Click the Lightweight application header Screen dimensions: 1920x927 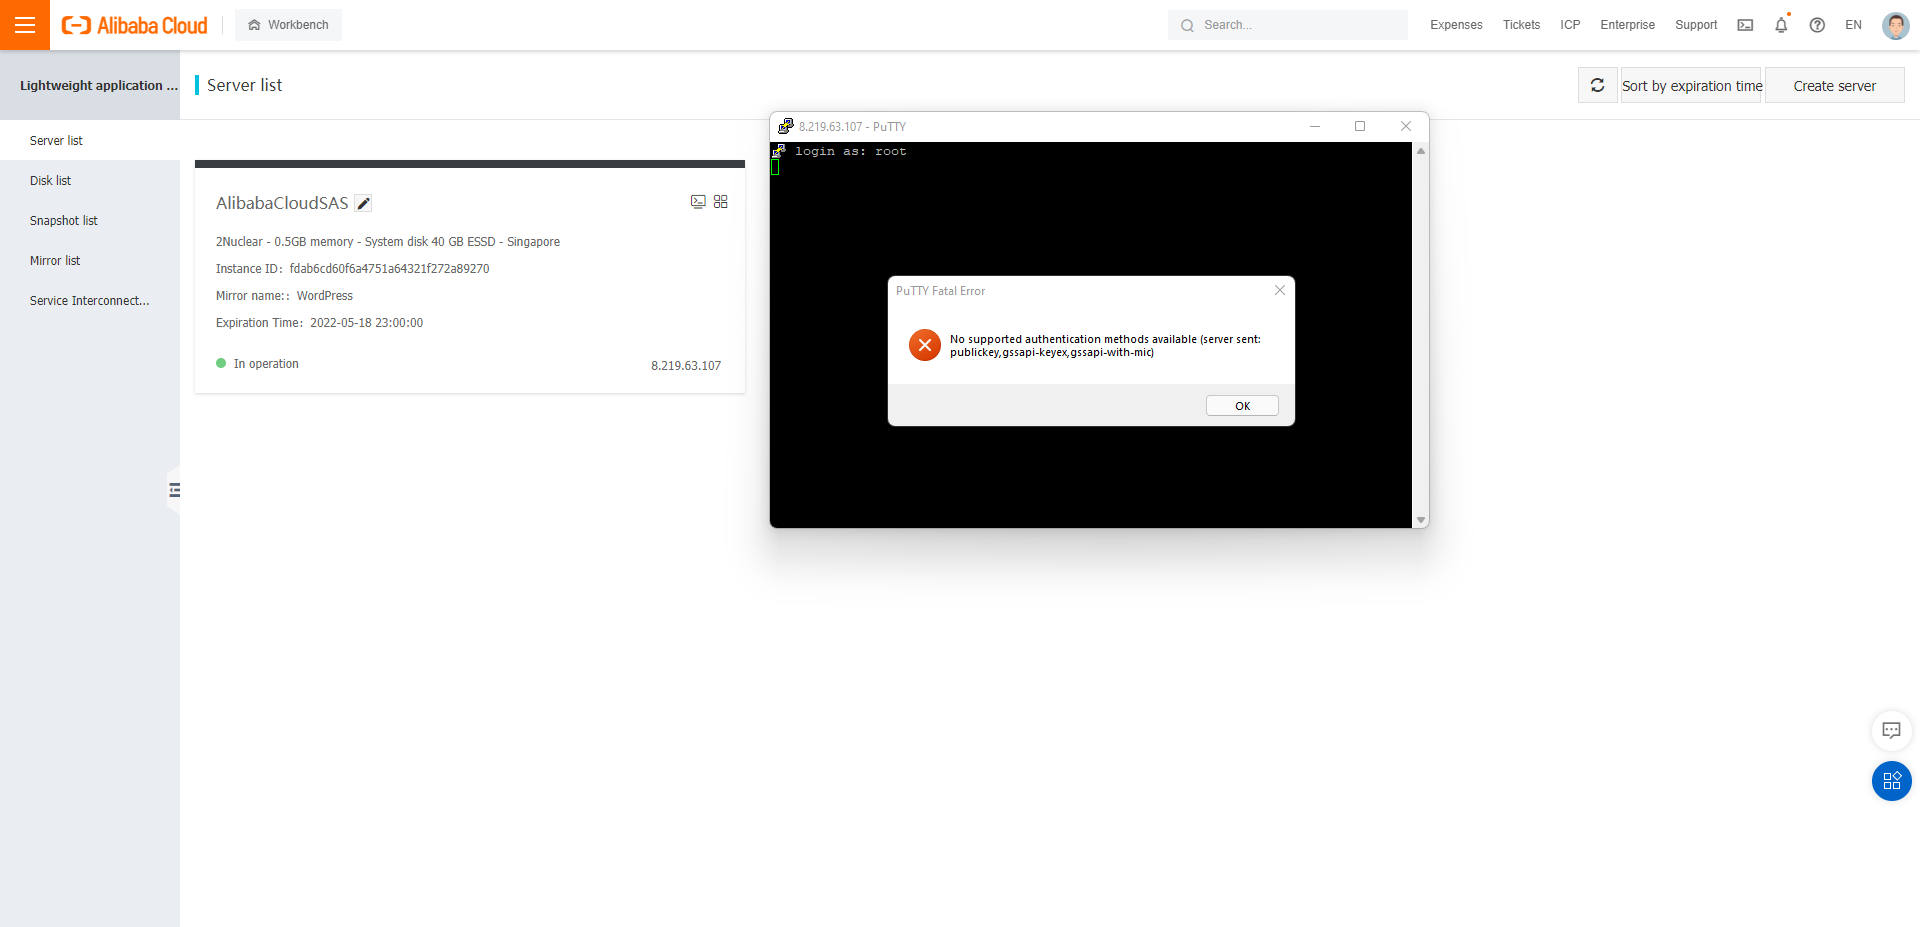coord(98,86)
